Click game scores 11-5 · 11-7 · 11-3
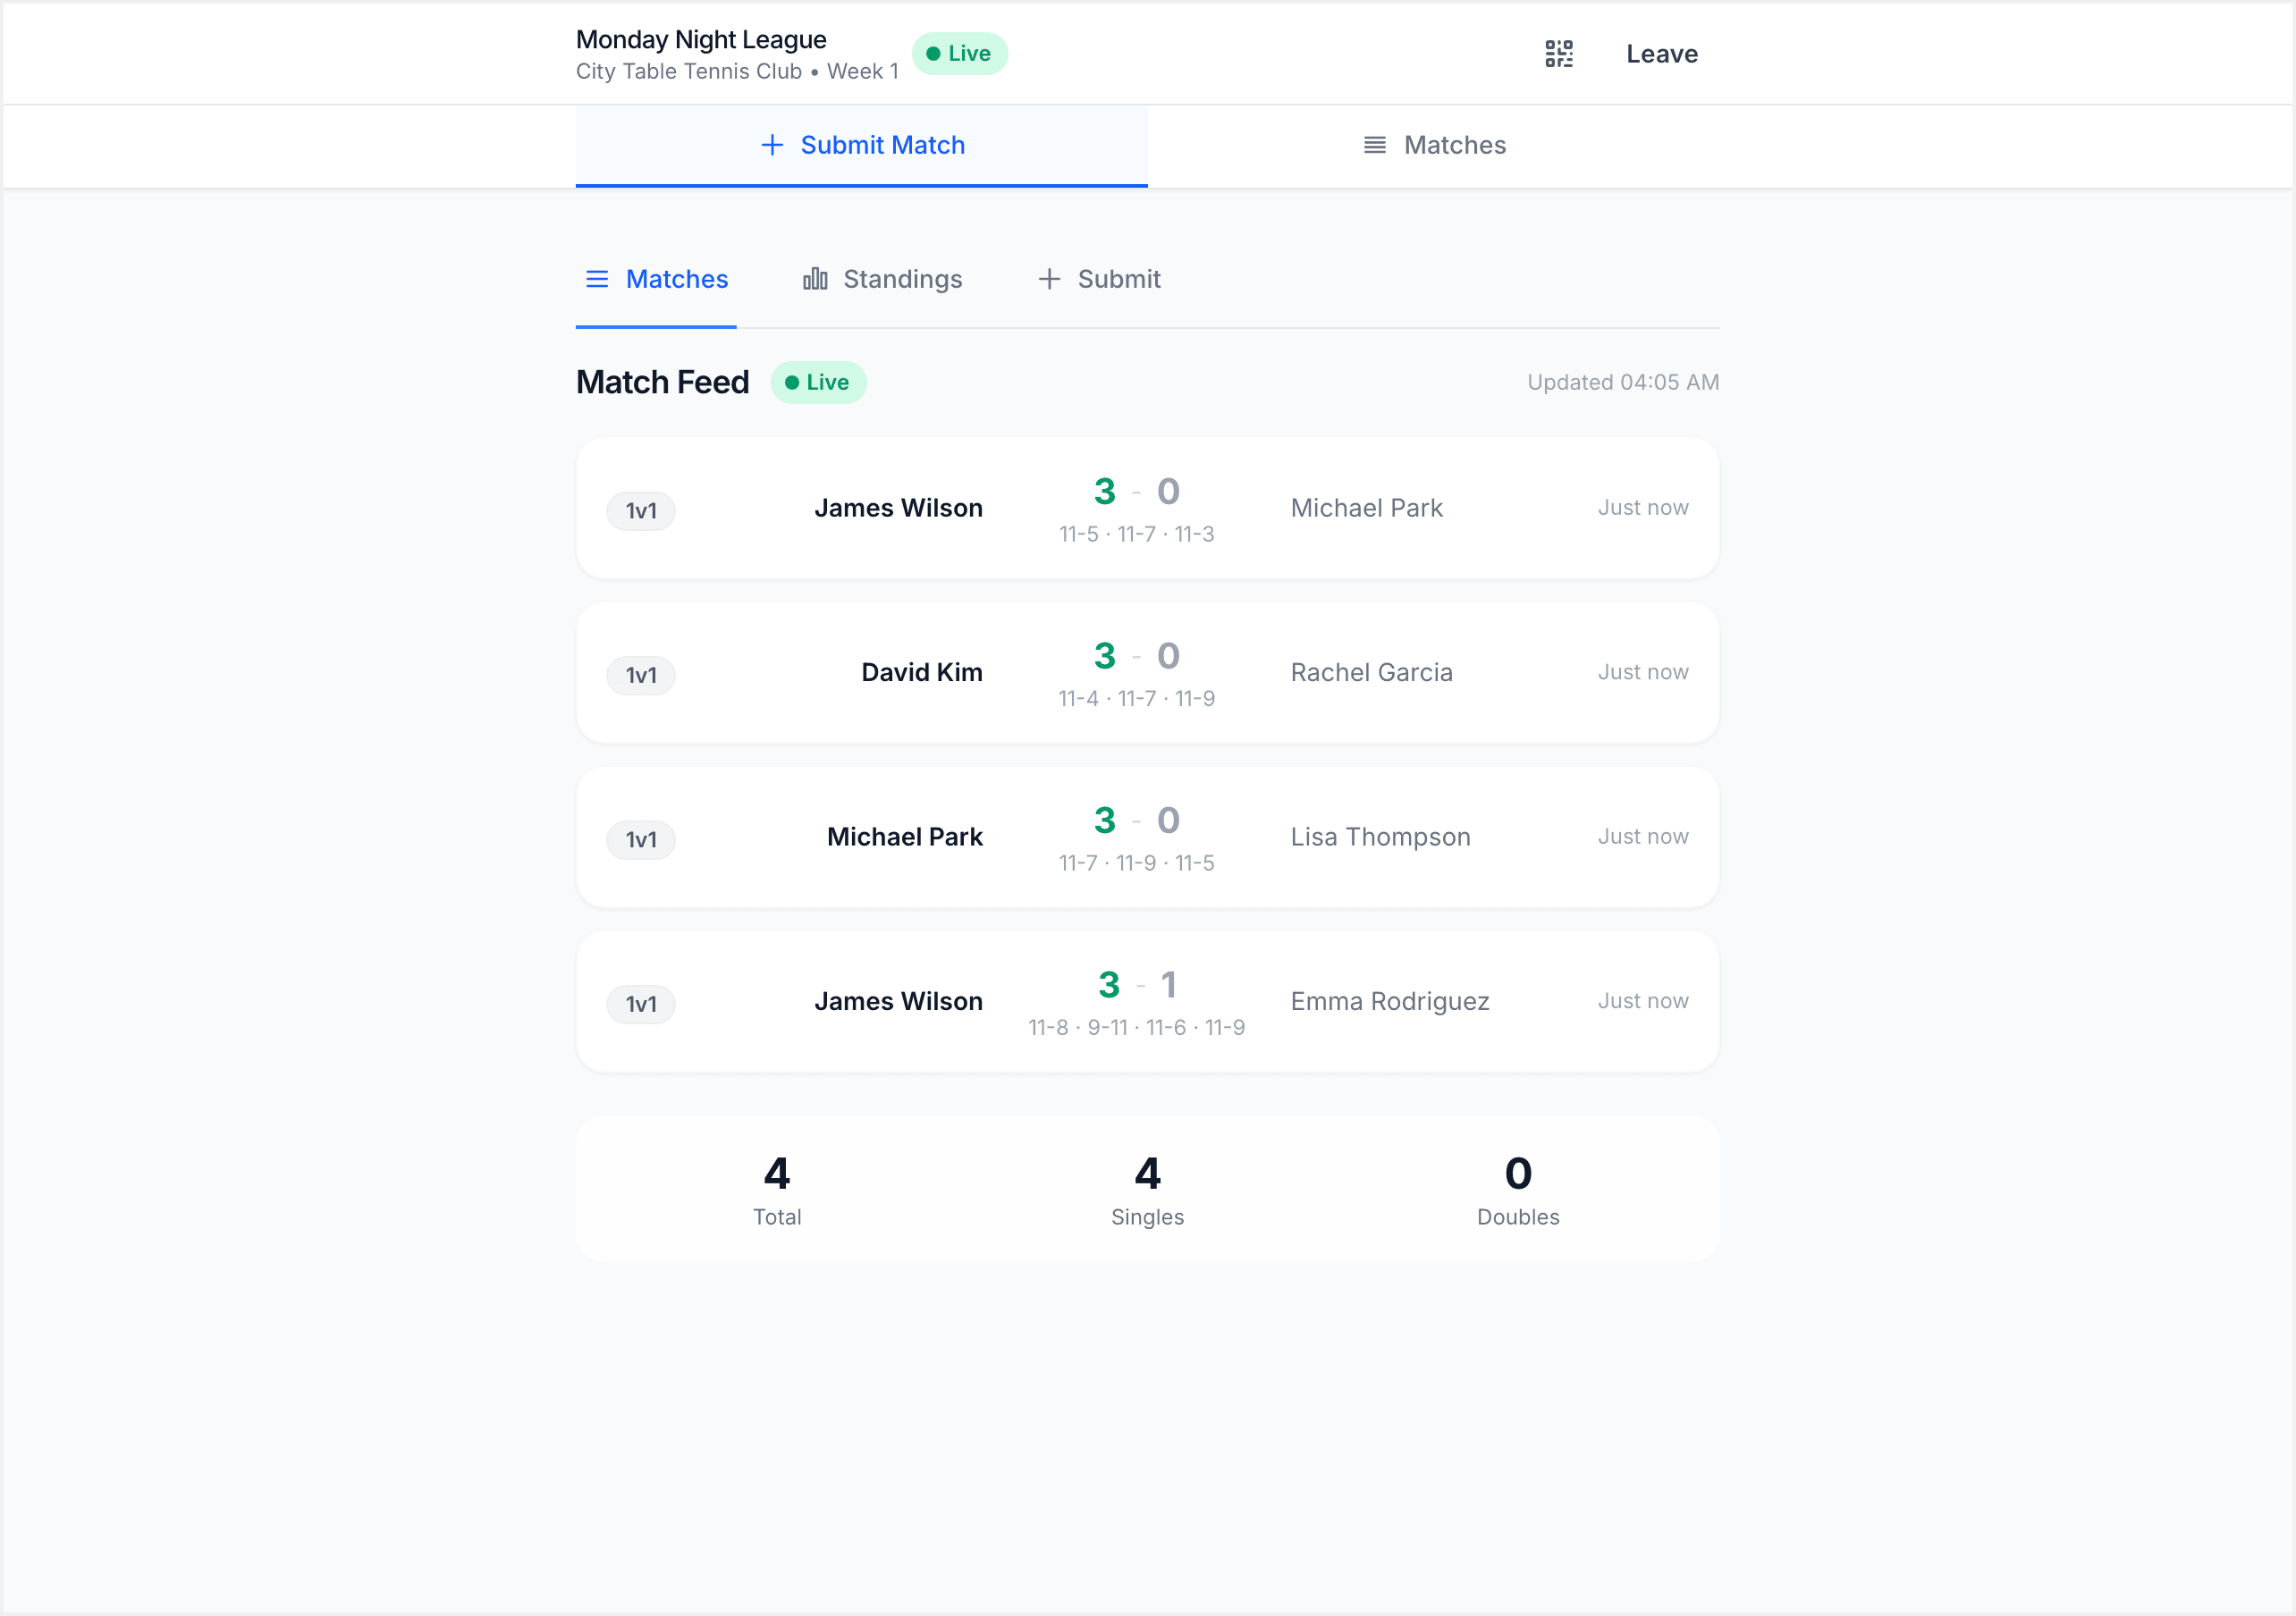This screenshot has width=2296, height=1616. click(1136, 534)
